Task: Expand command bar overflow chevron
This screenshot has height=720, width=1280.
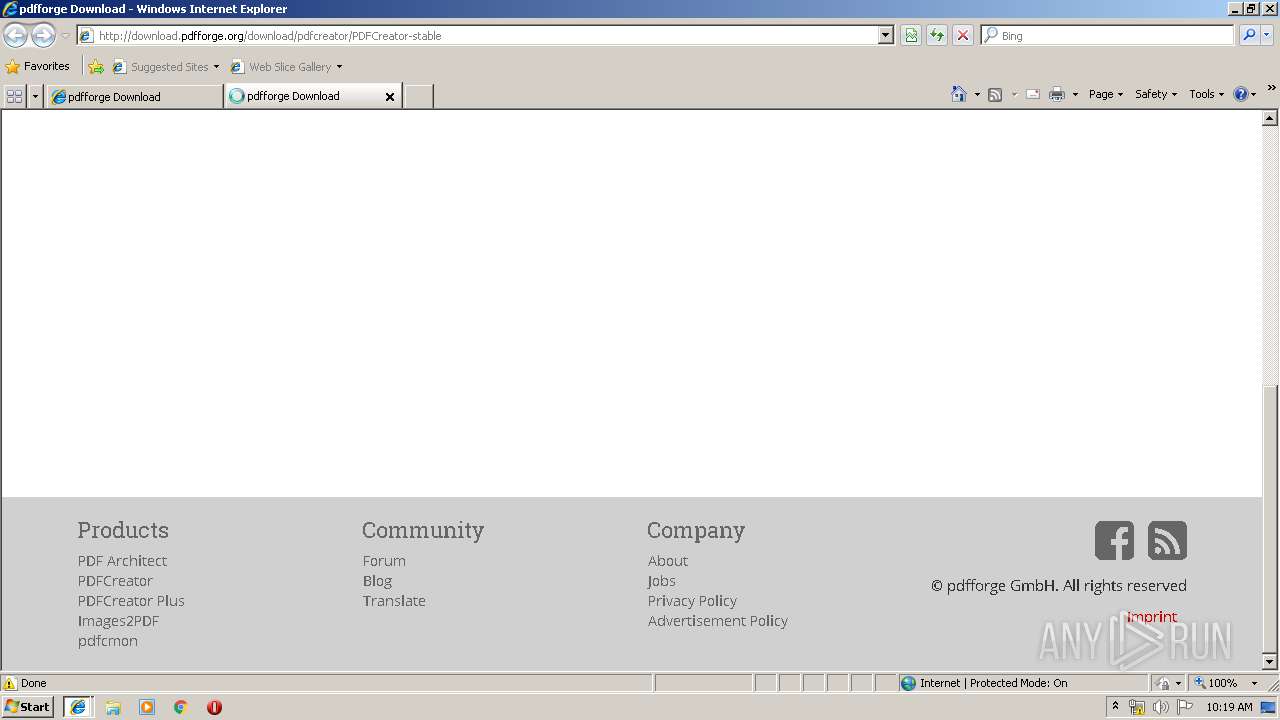Action: tap(1271, 89)
